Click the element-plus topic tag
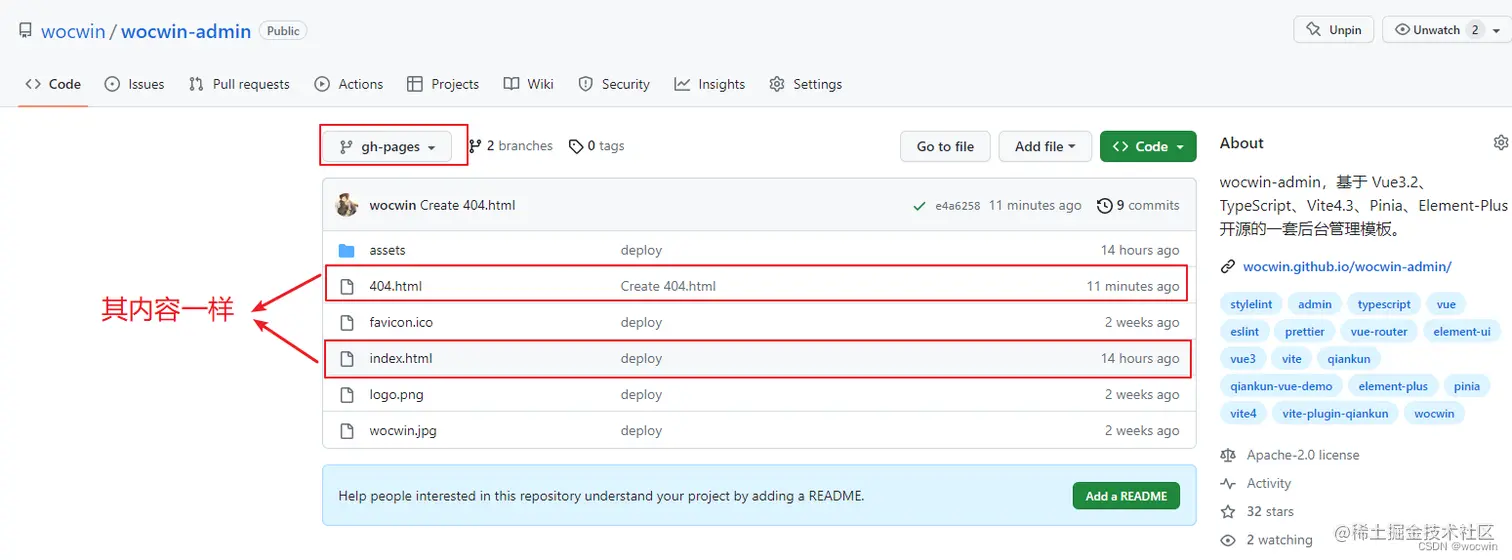Screen dimensions: 1512x560 (x=1393, y=385)
